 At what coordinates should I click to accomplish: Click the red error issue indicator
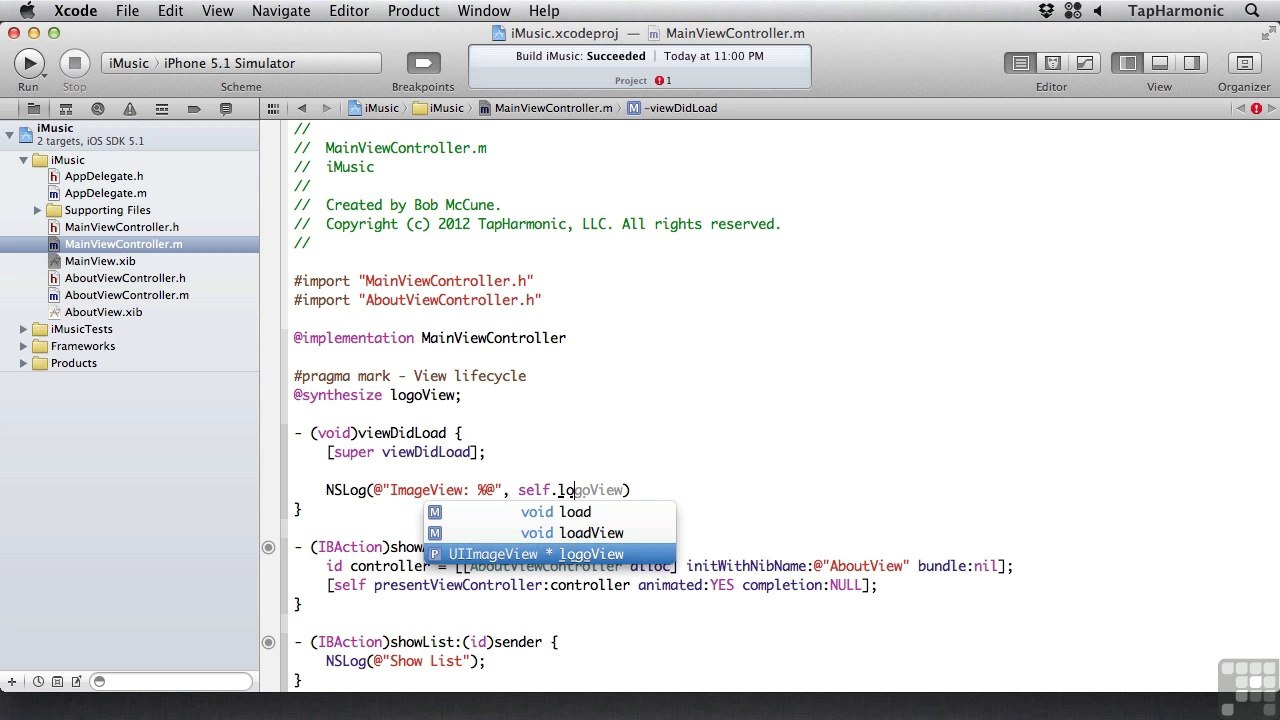pos(1256,108)
